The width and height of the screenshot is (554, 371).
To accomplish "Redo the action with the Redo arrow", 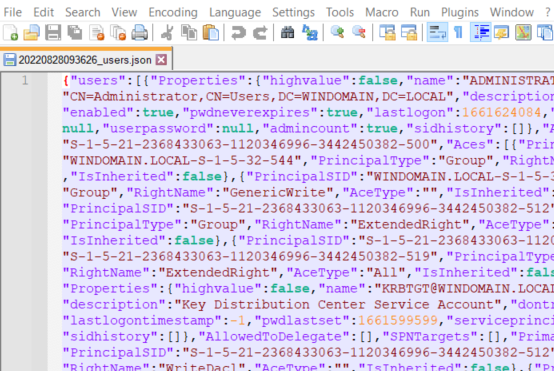I will click(x=260, y=33).
